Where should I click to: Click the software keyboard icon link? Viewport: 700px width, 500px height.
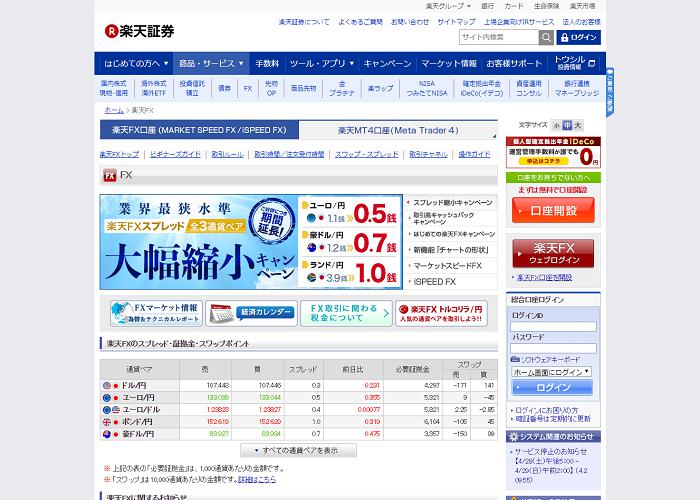[x=545, y=359]
